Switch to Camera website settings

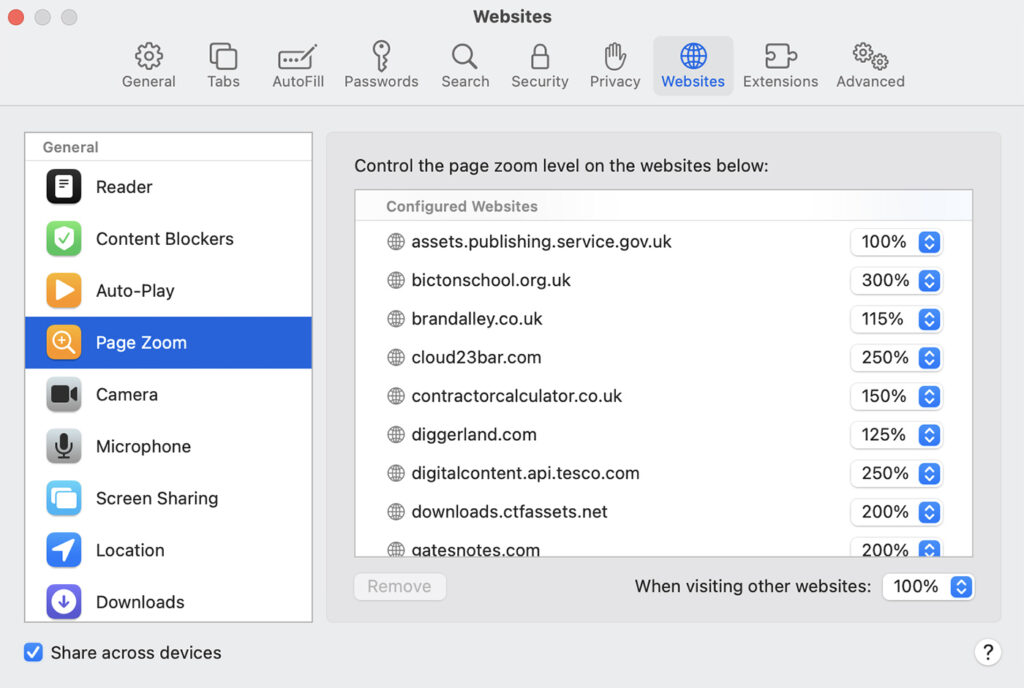[x=126, y=395]
